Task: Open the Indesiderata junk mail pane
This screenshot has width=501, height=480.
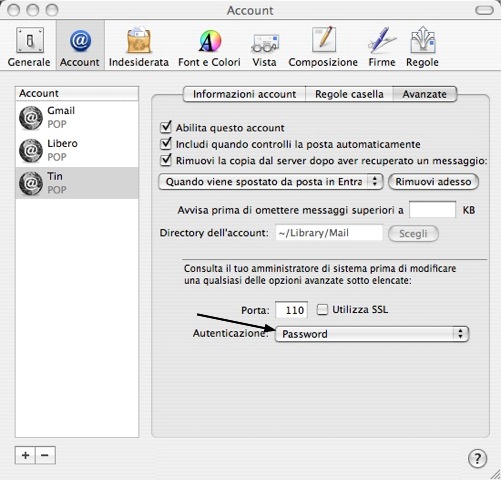Action: pos(139,47)
